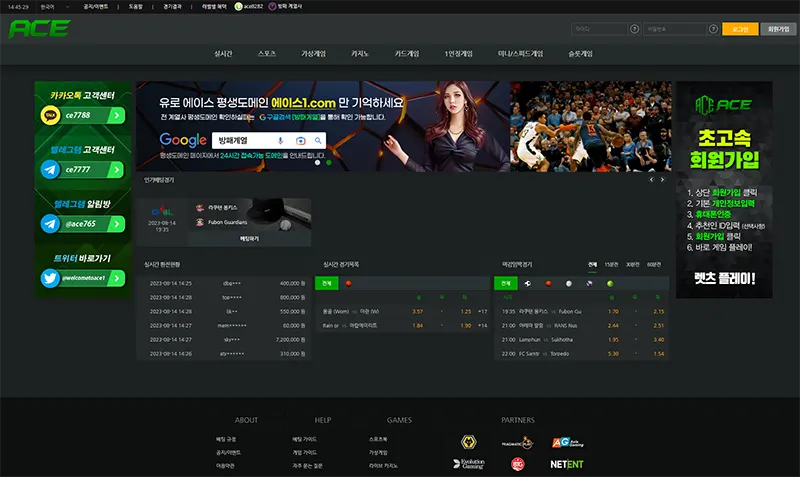Open Telegram support ce7777 link
The image size is (800, 477).
click(x=83, y=169)
